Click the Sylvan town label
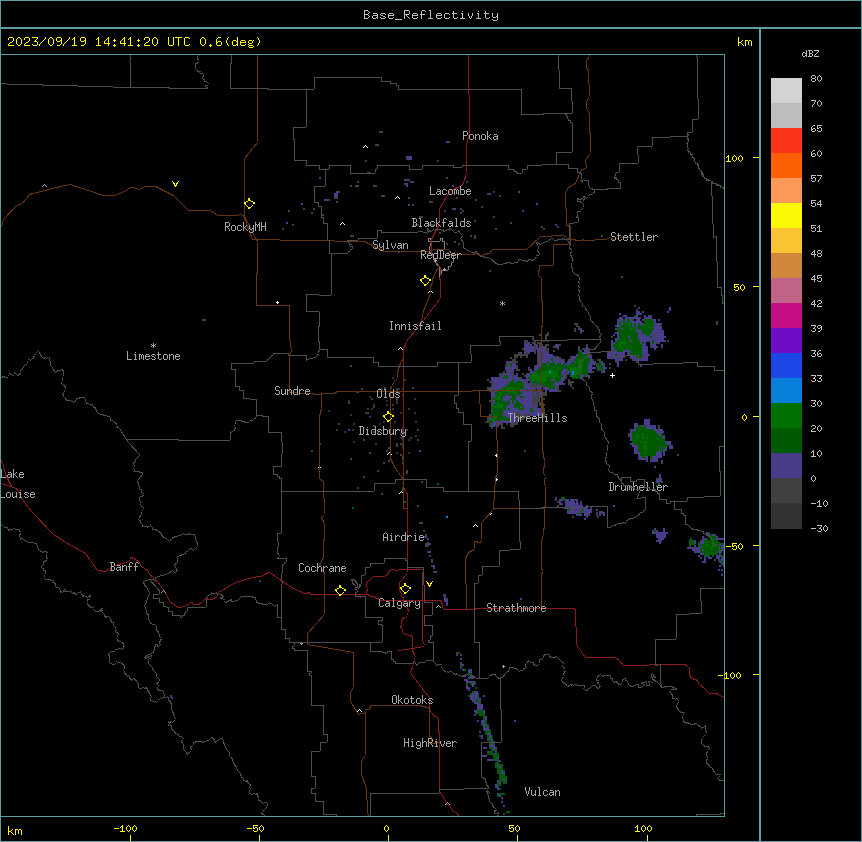The height and width of the screenshot is (842, 862). (390, 245)
